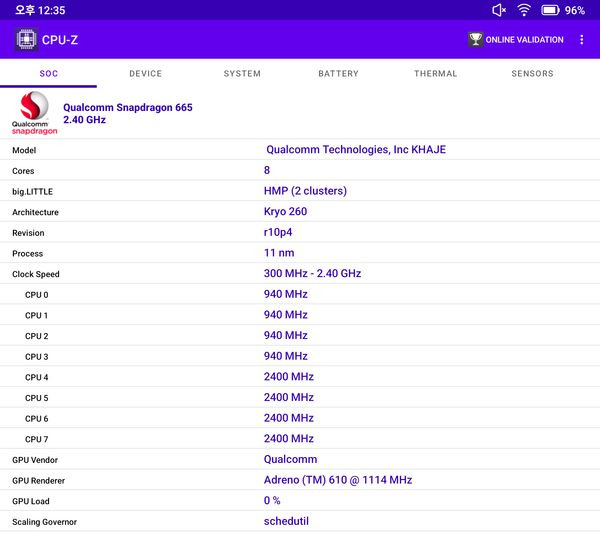Tap the 'HMP (2 clusters)' value

[305, 191]
